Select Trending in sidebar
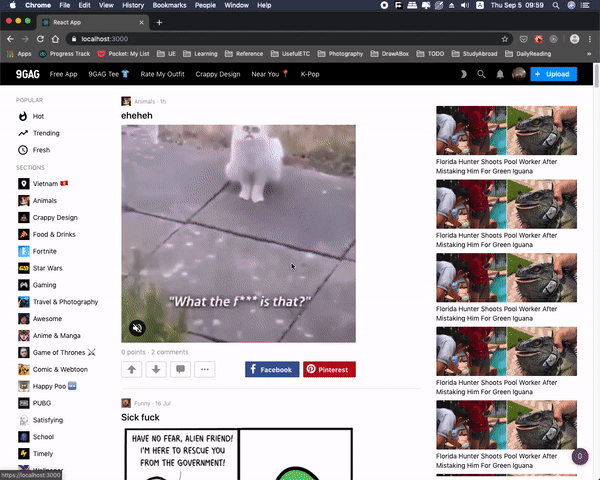The image size is (600, 480). (x=39, y=133)
